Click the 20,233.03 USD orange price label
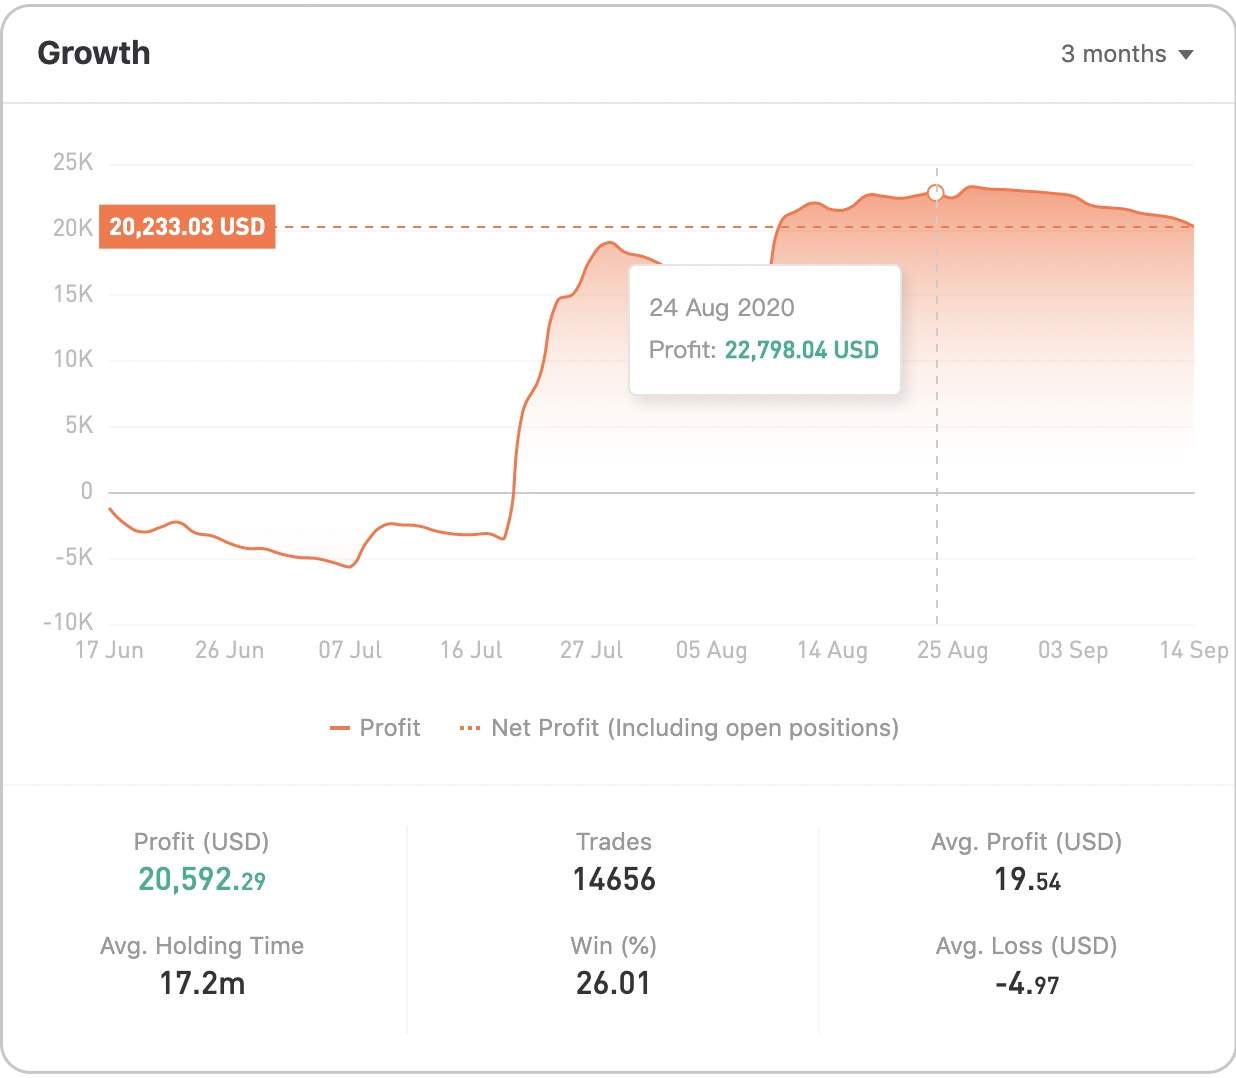 click(187, 227)
